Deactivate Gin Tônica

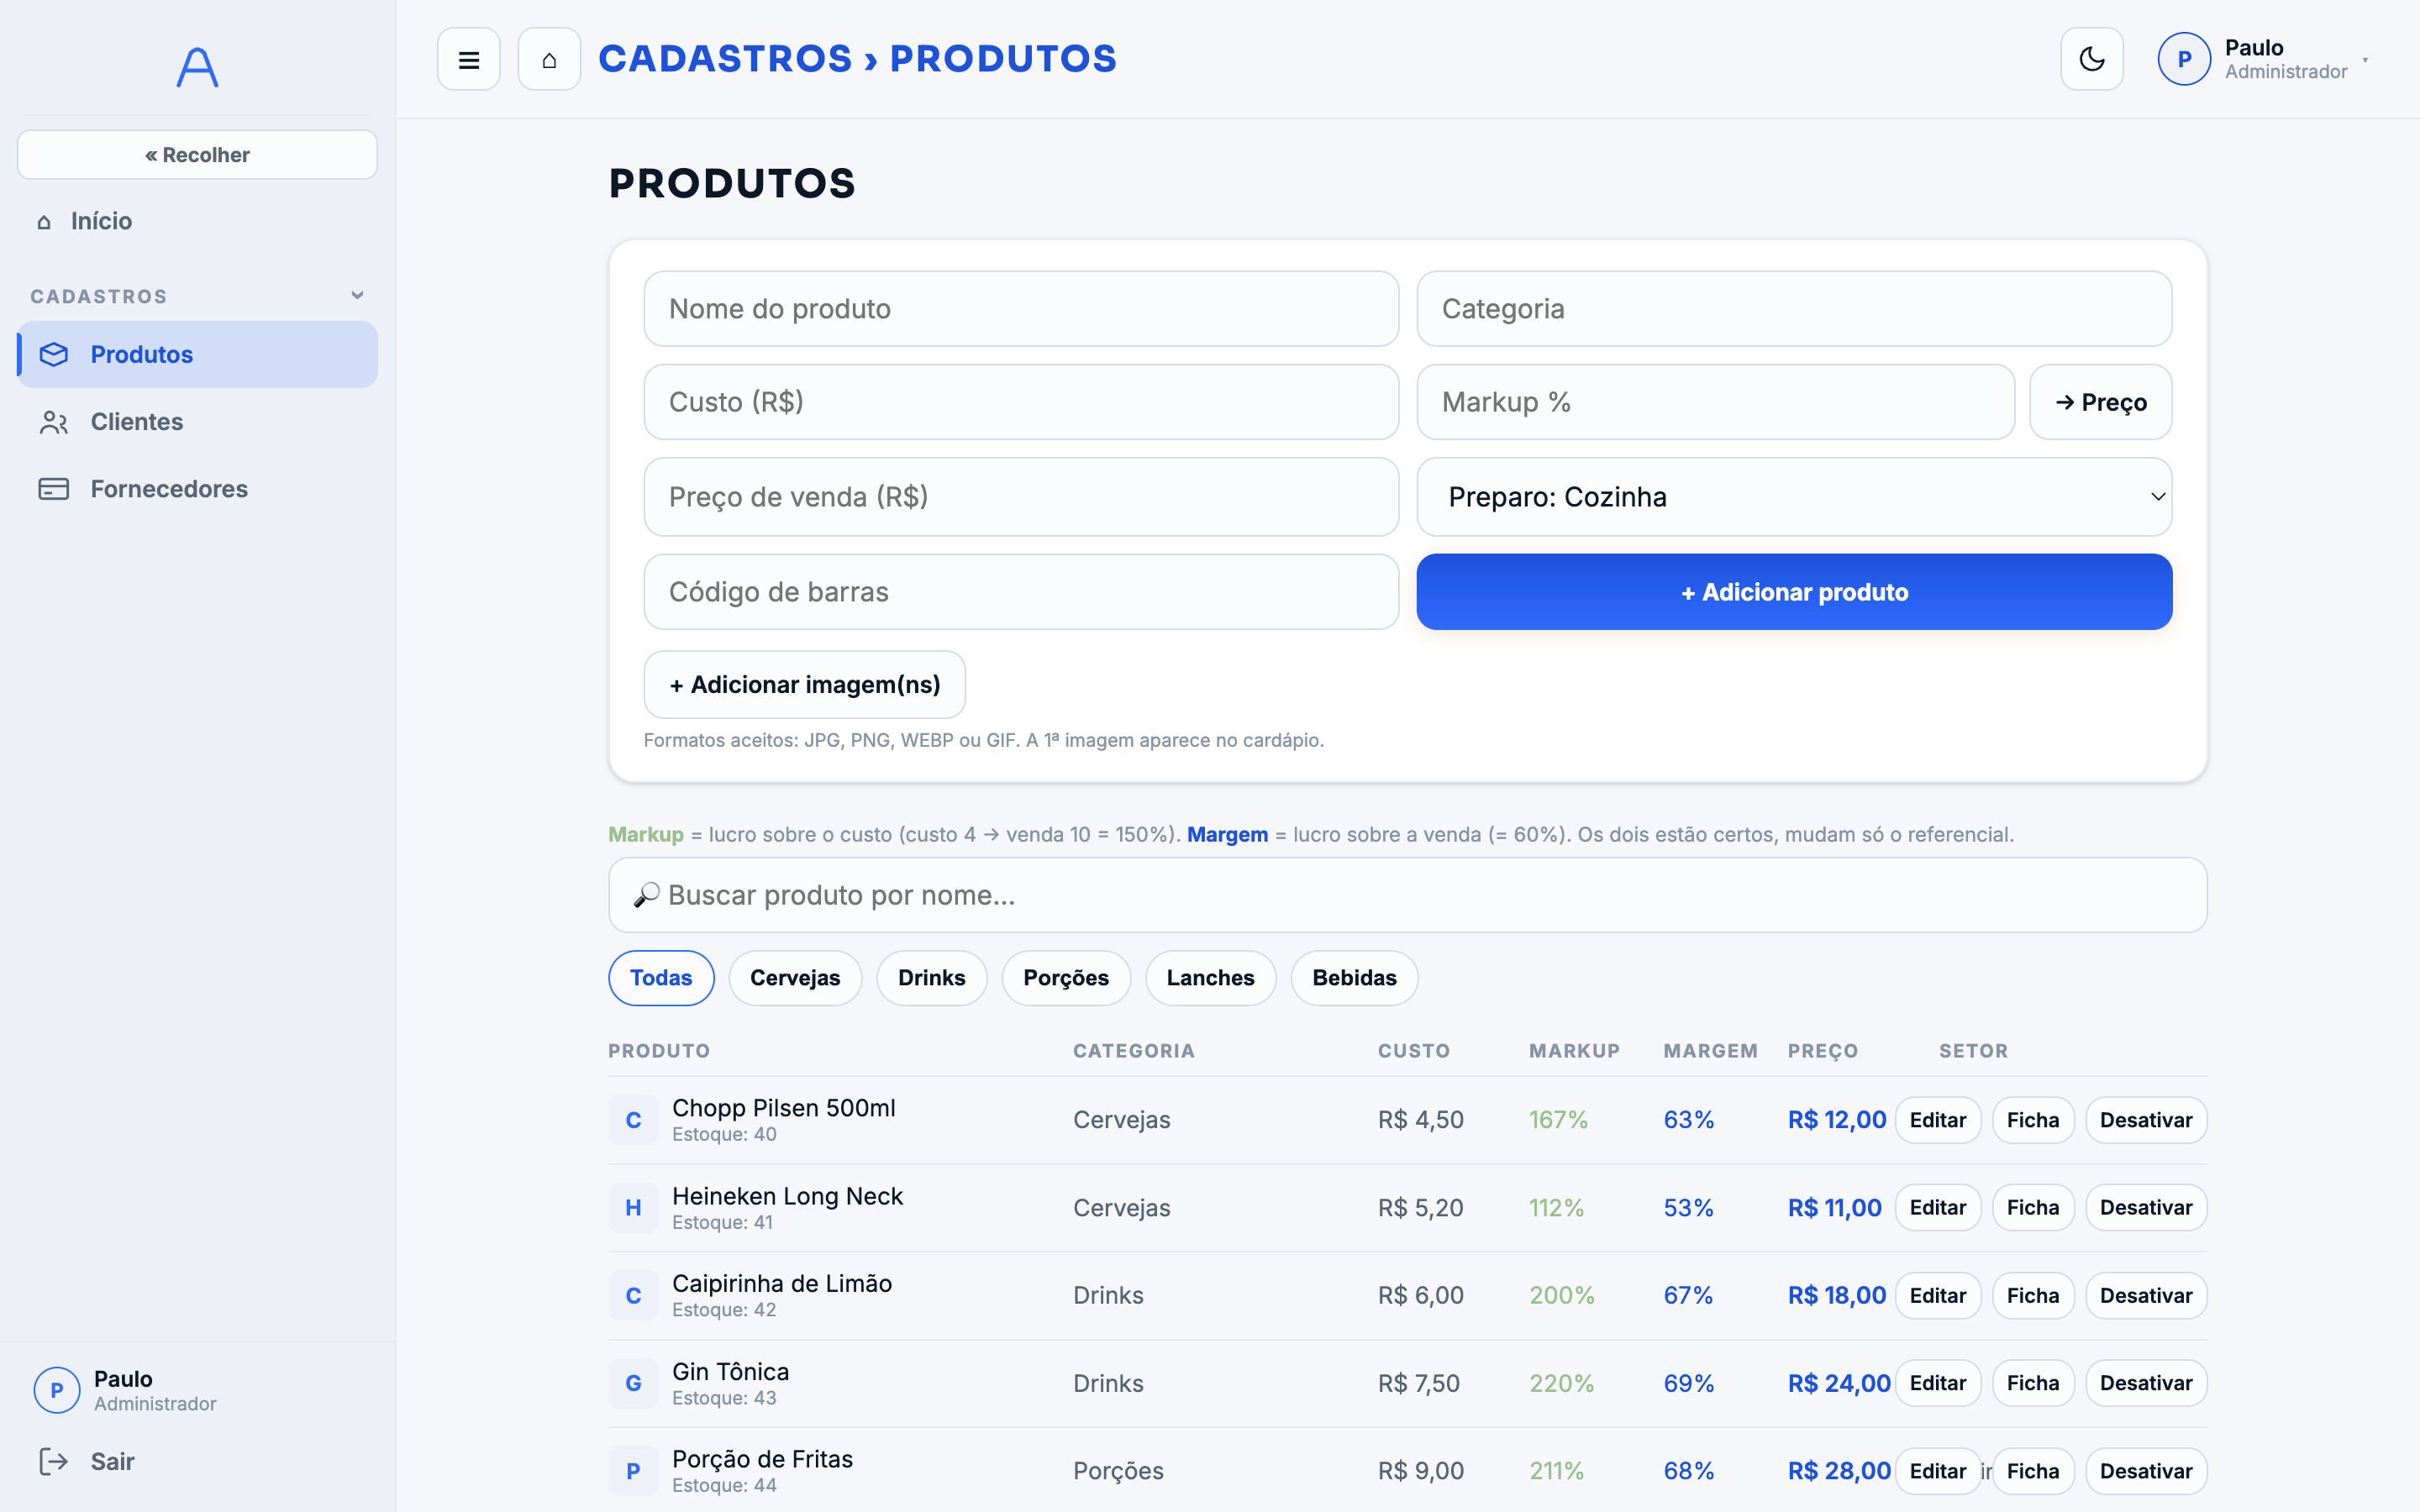coord(2146,1383)
